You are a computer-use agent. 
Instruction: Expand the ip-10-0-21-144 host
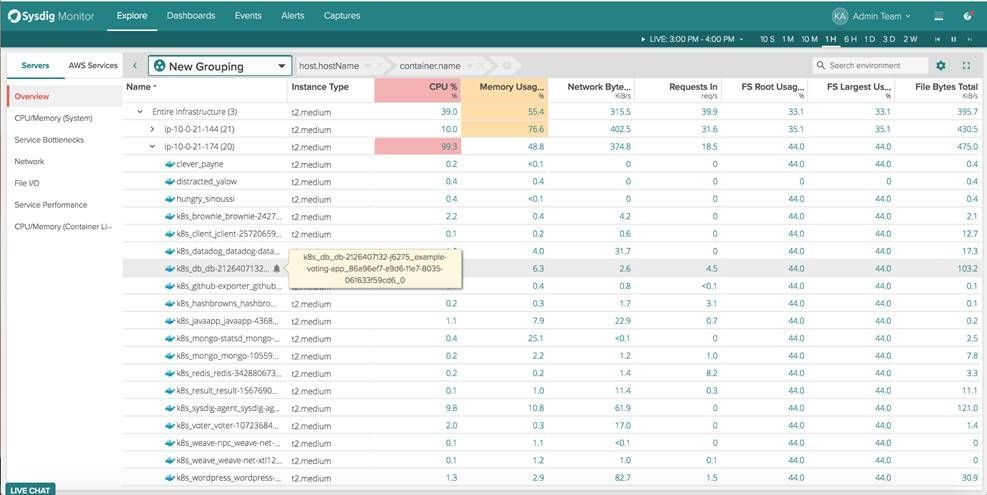[152, 129]
